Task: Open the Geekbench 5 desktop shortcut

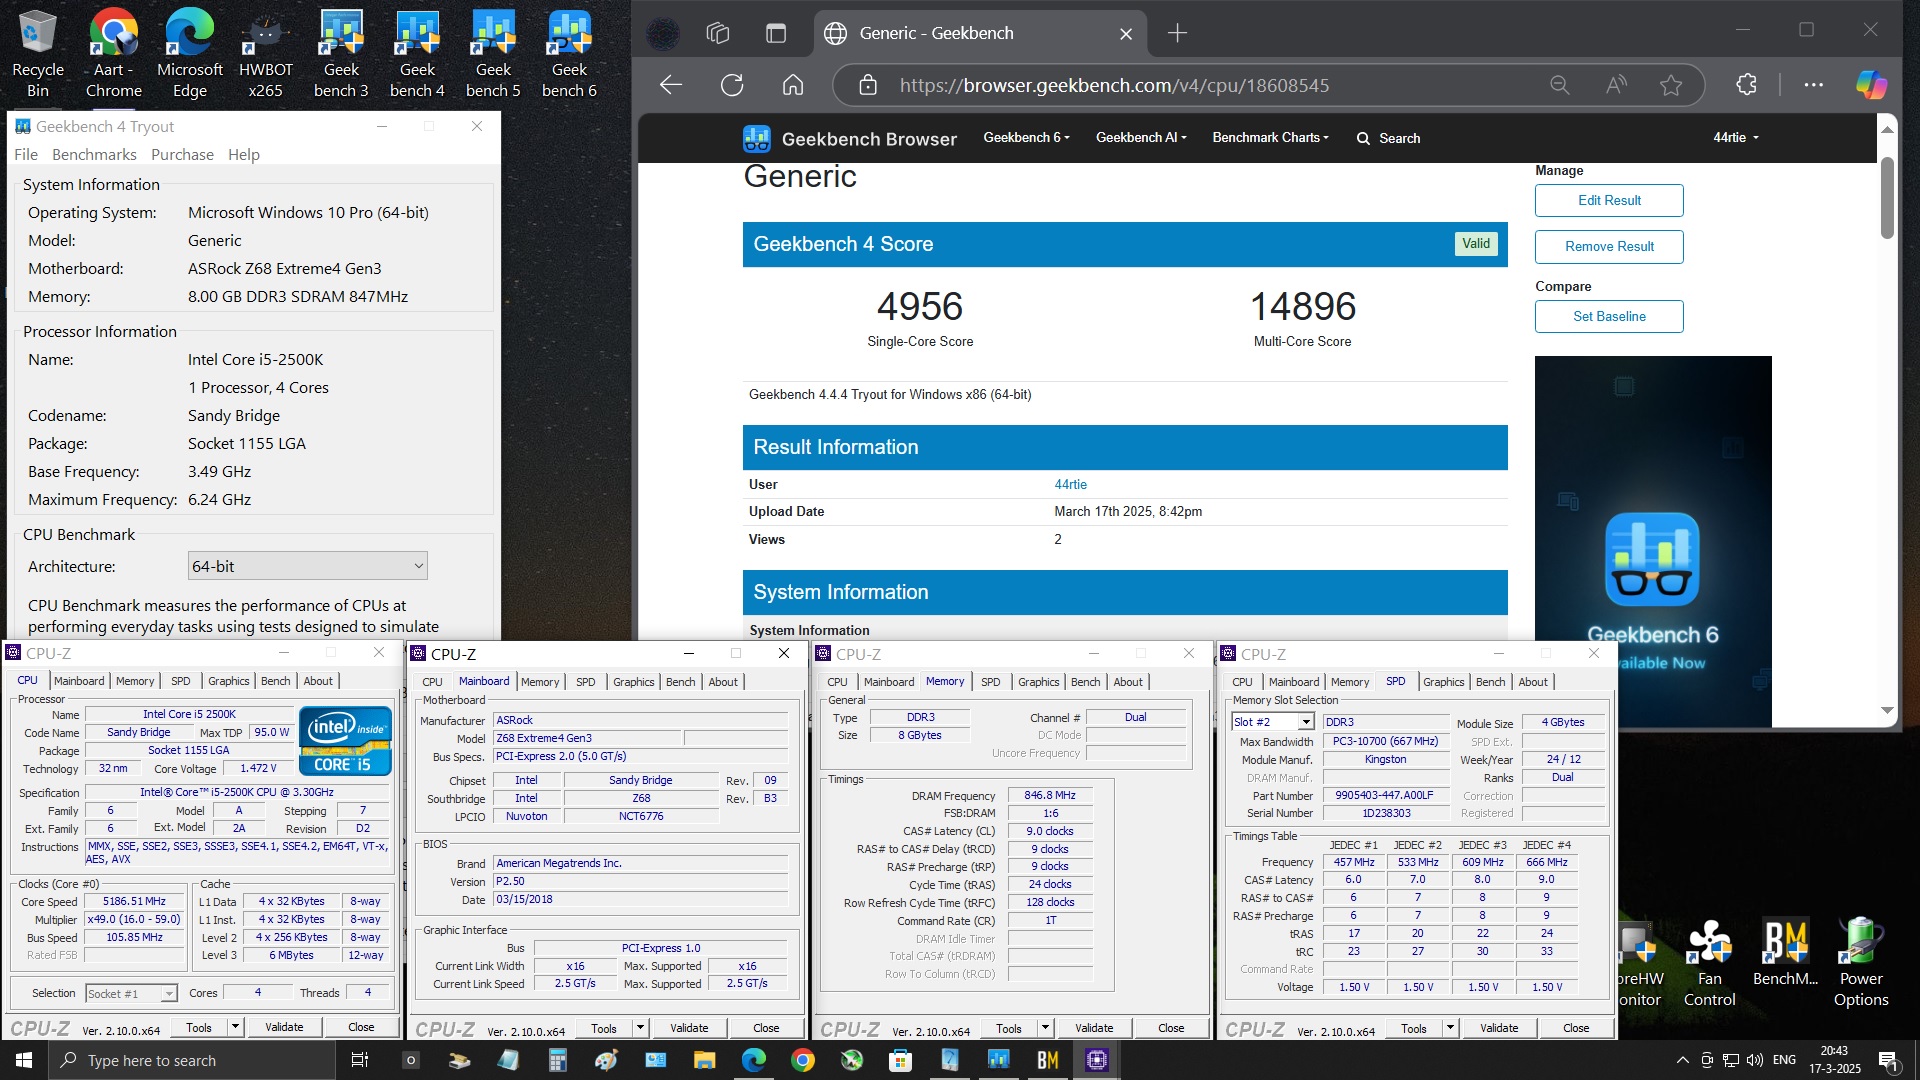Action: pos(493,54)
